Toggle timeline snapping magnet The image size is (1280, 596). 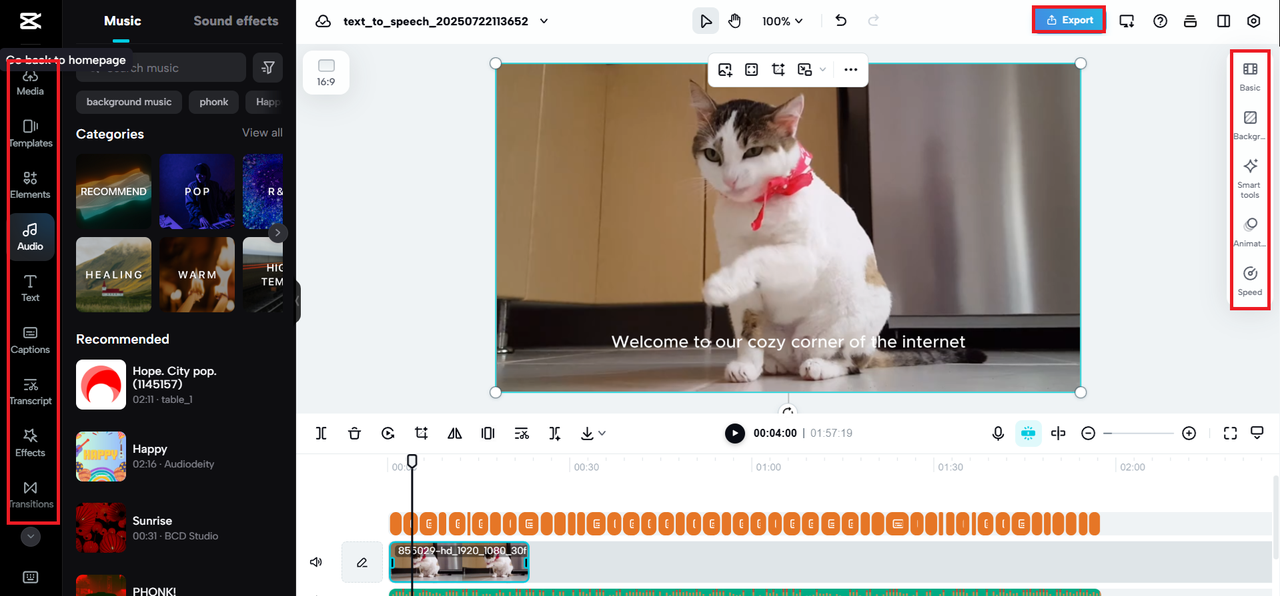1028,433
